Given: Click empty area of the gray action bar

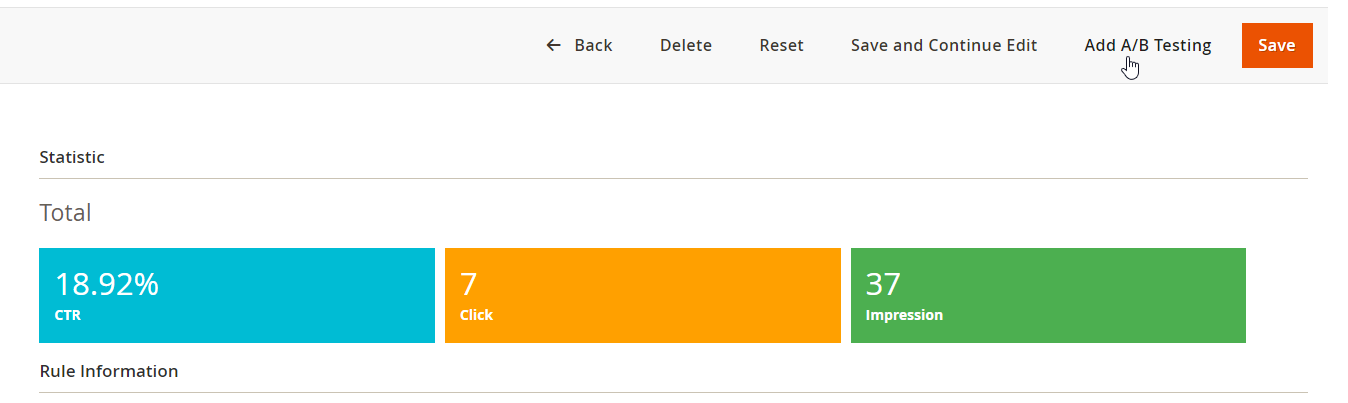Looking at the screenshot, I should [270, 45].
